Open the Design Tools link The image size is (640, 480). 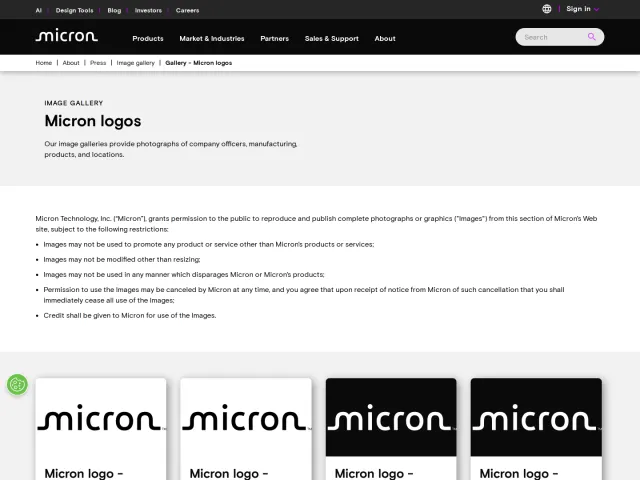(74, 10)
